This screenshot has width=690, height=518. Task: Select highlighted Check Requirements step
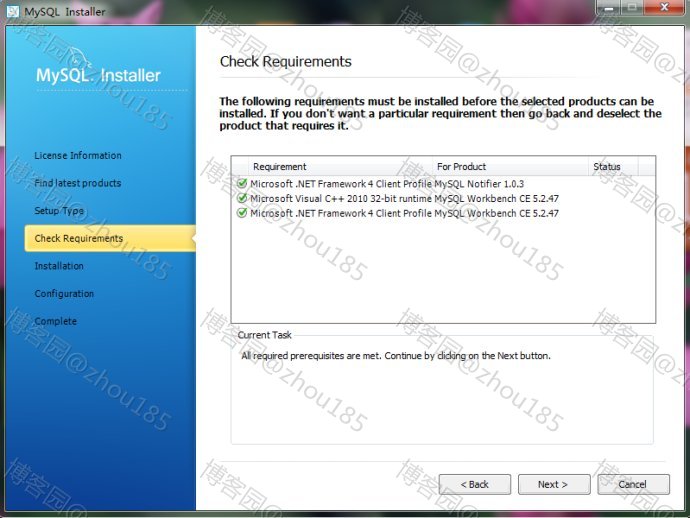110,238
